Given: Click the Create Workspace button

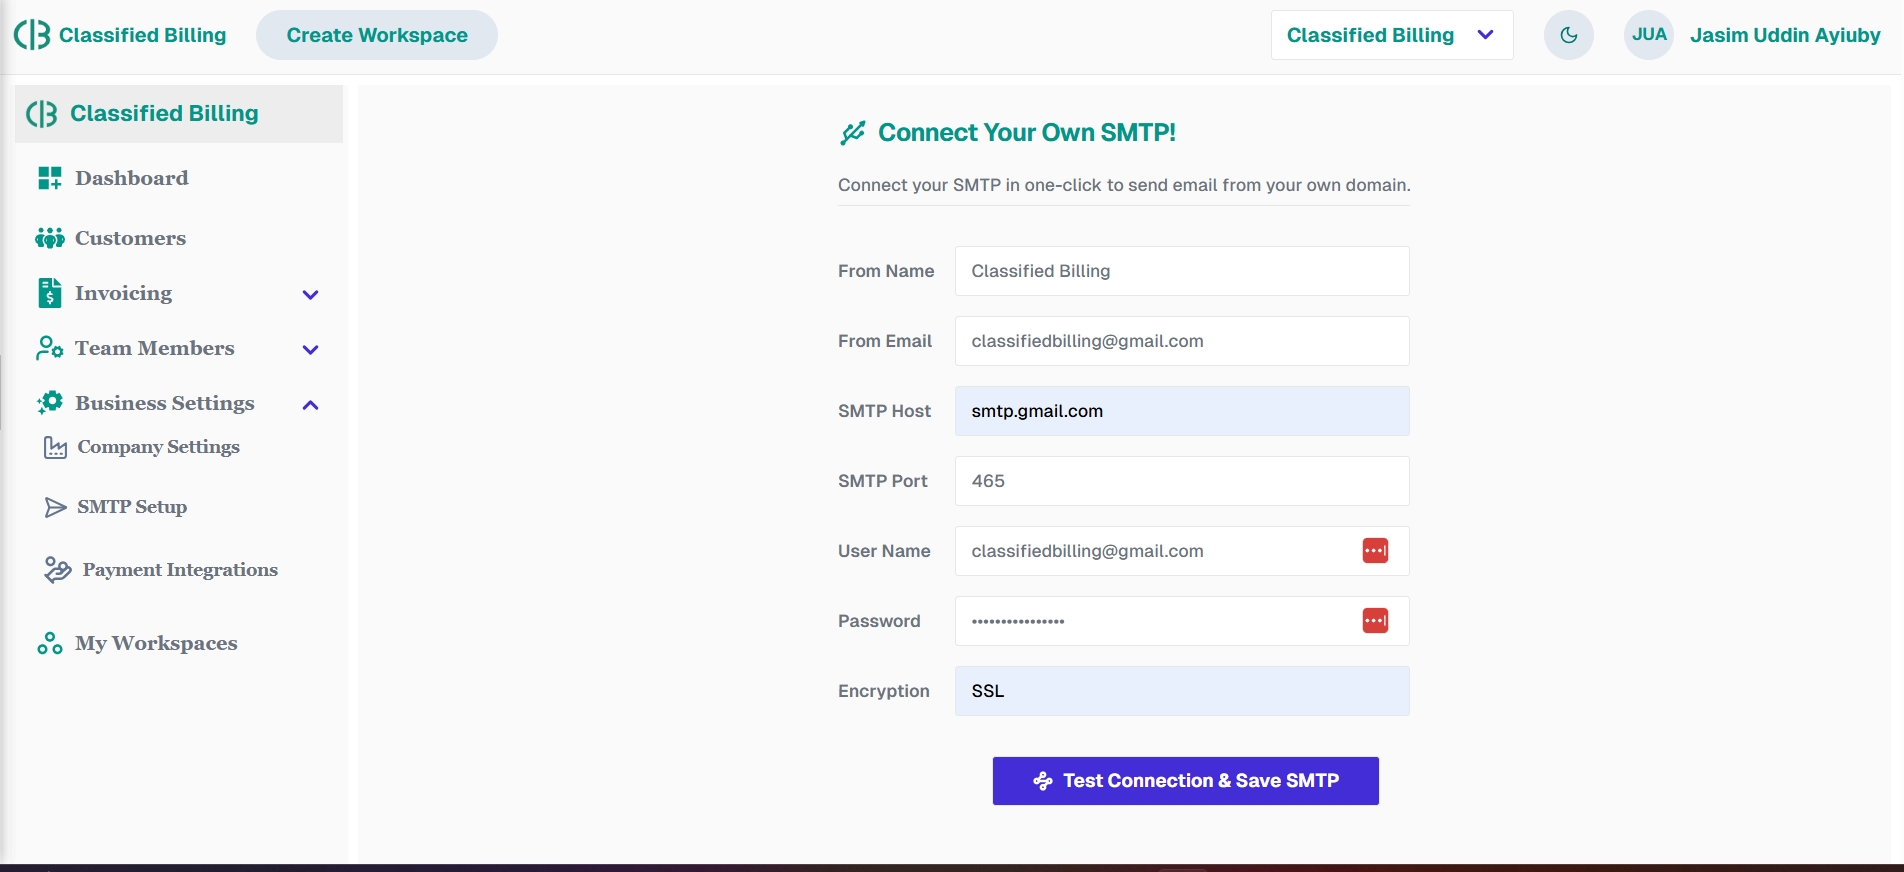Looking at the screenshot, I should click(376, 35).
